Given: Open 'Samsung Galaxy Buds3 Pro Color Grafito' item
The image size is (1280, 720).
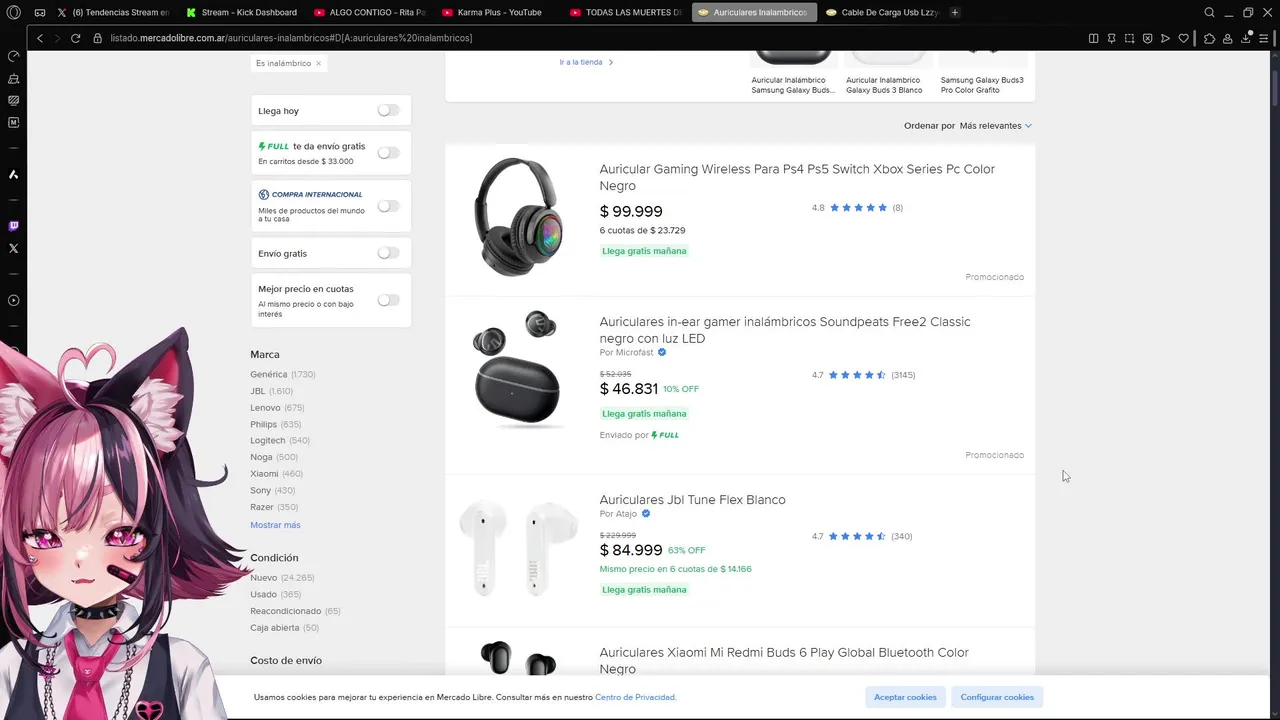Looking at the screenshot, I should pos(982,85).
